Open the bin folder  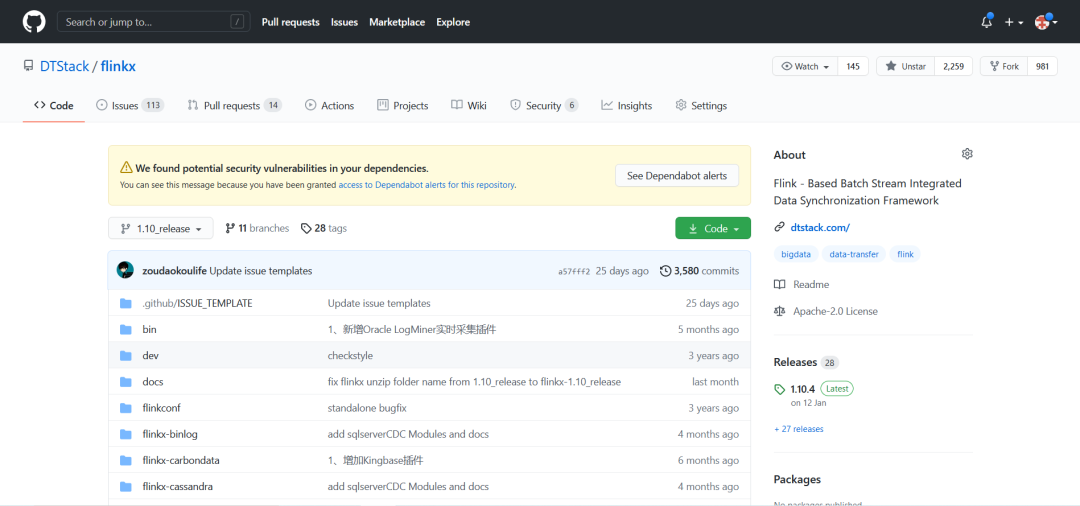tap(149, 329)
